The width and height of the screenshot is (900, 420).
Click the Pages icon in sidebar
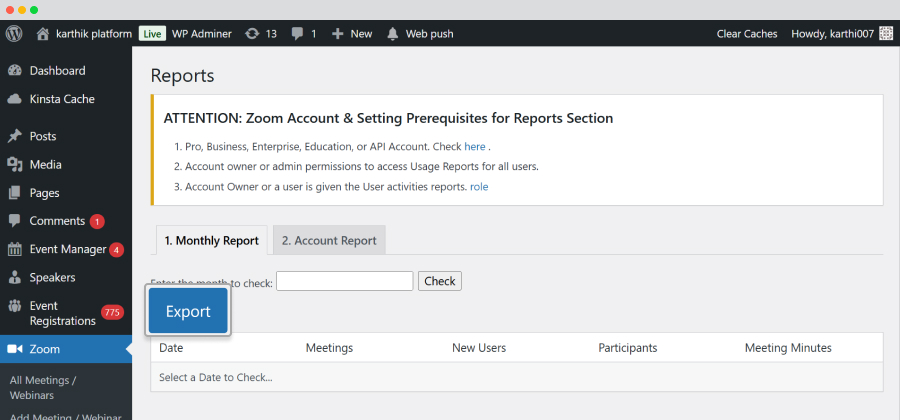click(x=15, y=193)
